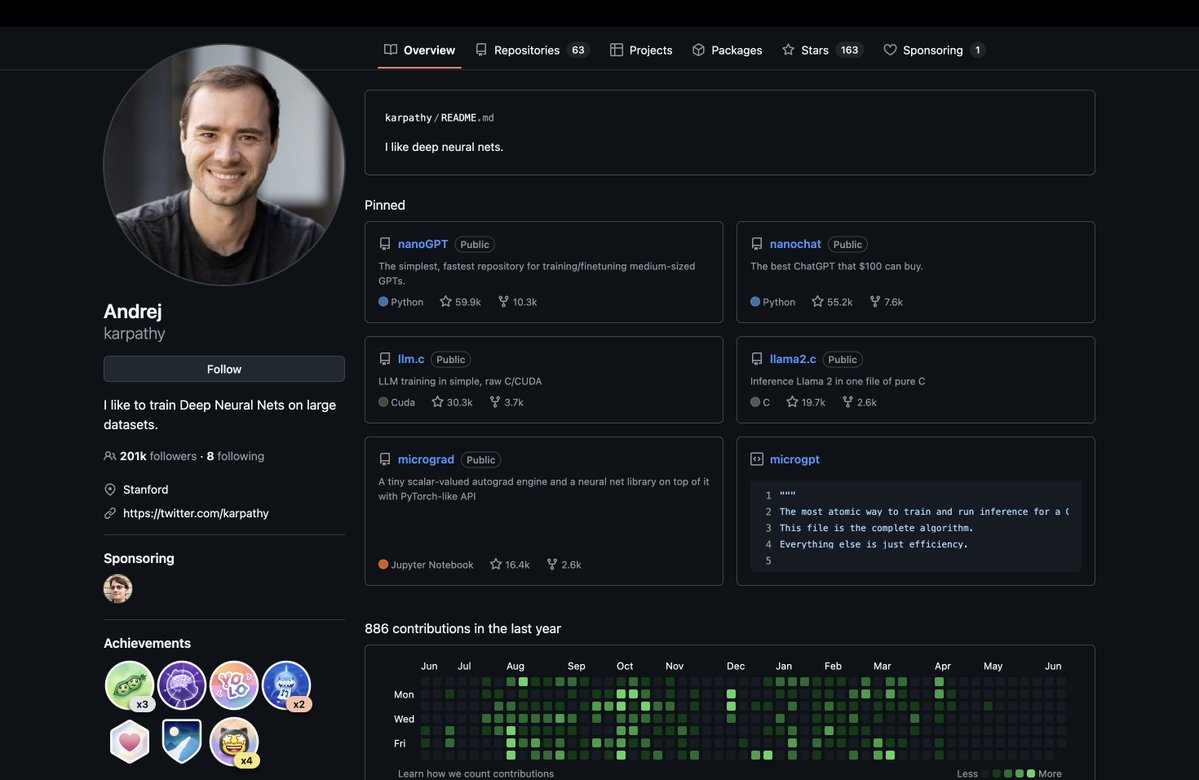This screenshot has width=1199, height=780.
Task: Open the Repositories tab
Action: pos(532,50)
